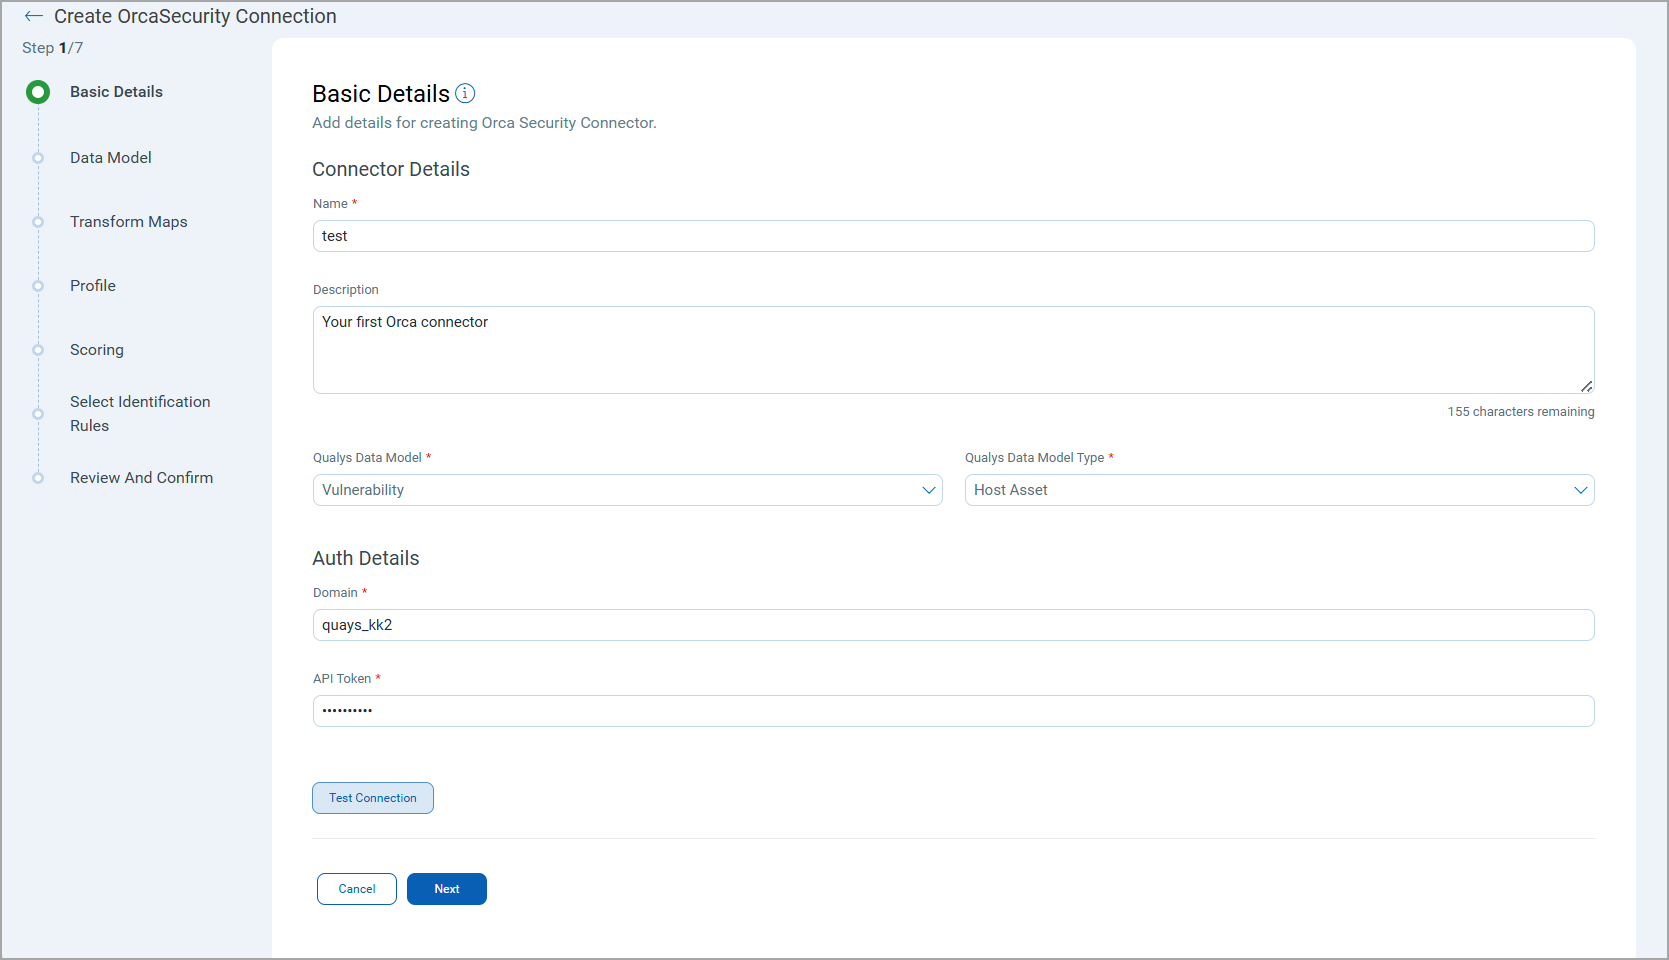
Task: Click the API Token password field
Action: (x=952, y=711)
